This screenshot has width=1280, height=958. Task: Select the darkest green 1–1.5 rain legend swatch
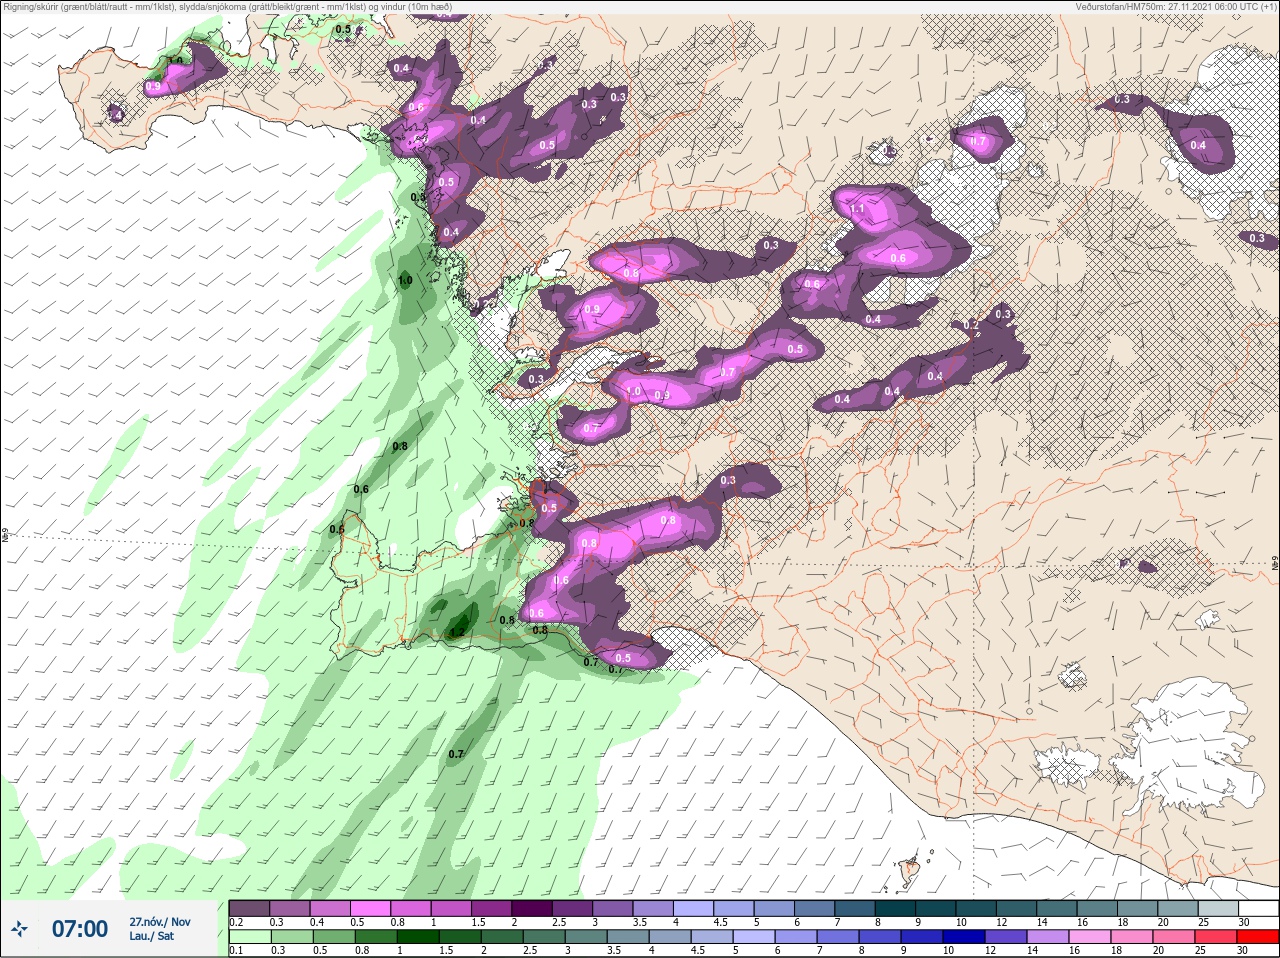(x=417, y=936)
